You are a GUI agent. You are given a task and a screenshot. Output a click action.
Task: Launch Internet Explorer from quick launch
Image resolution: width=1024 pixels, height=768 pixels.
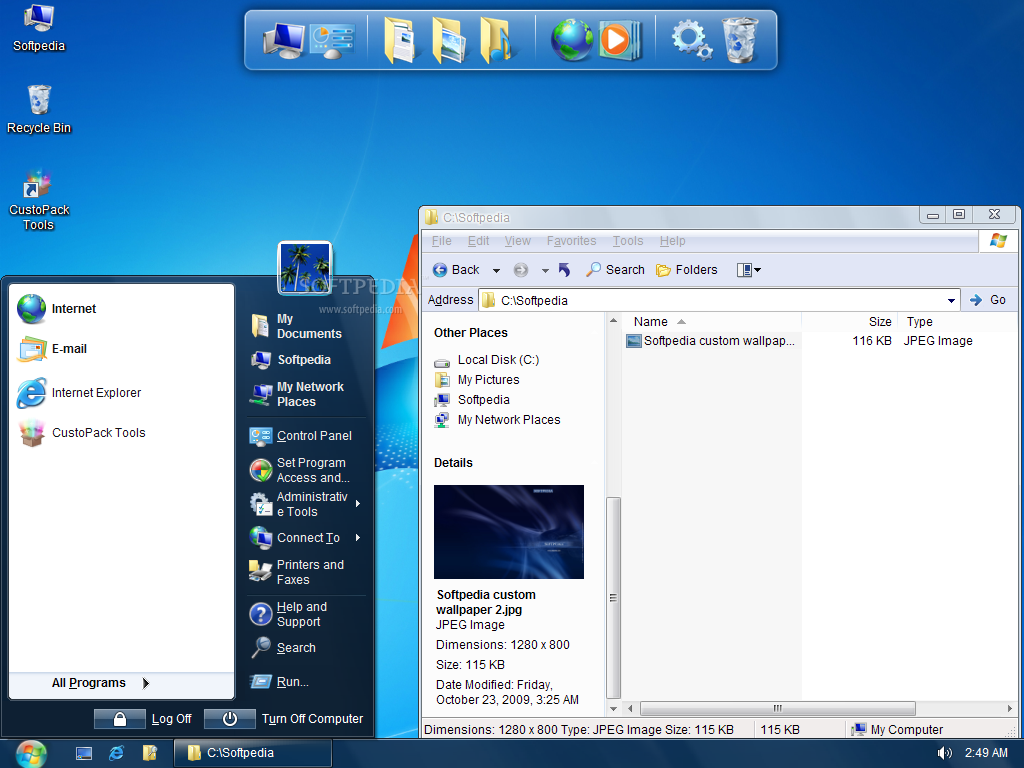[117, 754]
